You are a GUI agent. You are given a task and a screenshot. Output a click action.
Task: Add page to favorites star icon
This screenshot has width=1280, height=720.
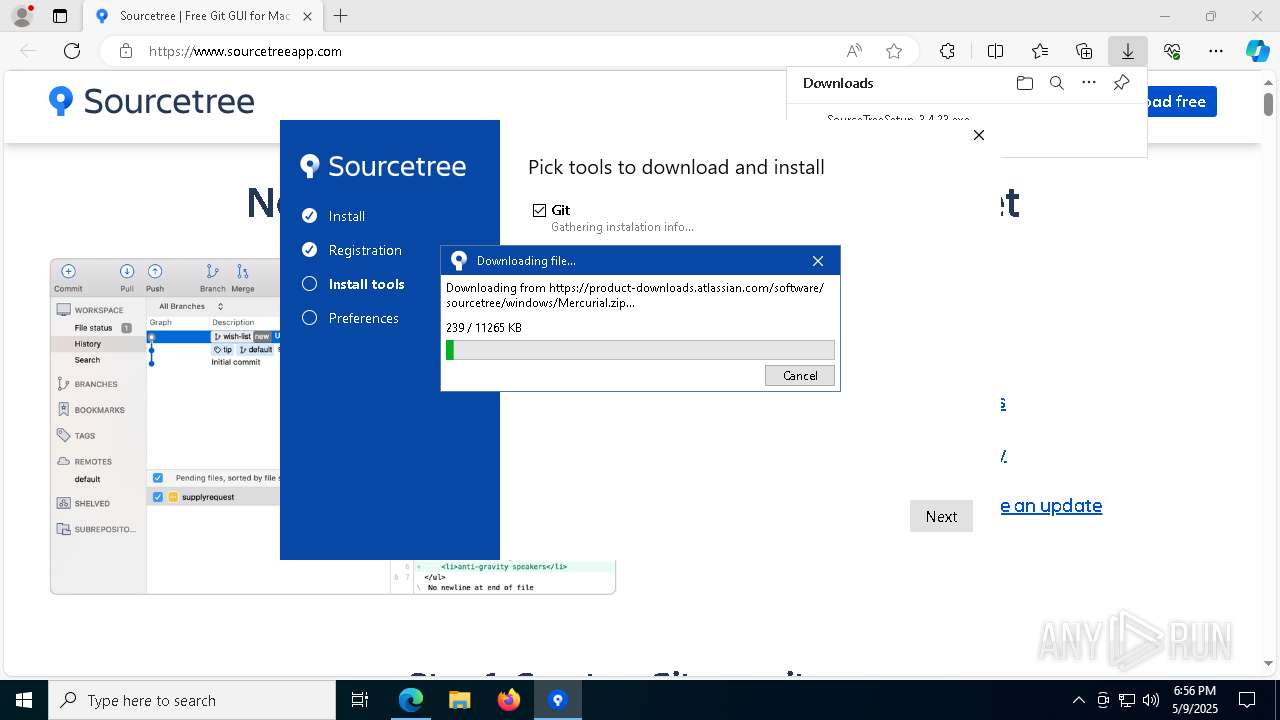point(894,51)
